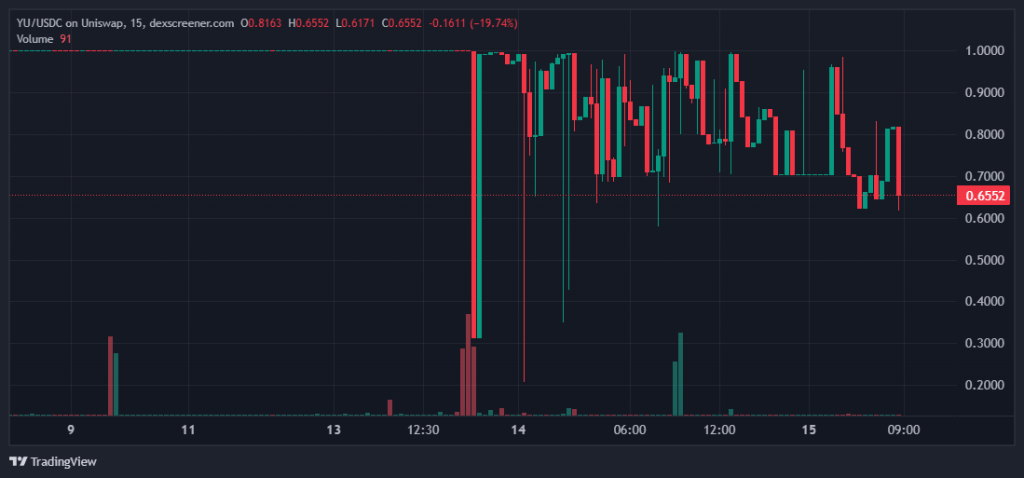Click the 12:30 time axis label
The image size is (1024, 478).
click(x=424, y=430)
